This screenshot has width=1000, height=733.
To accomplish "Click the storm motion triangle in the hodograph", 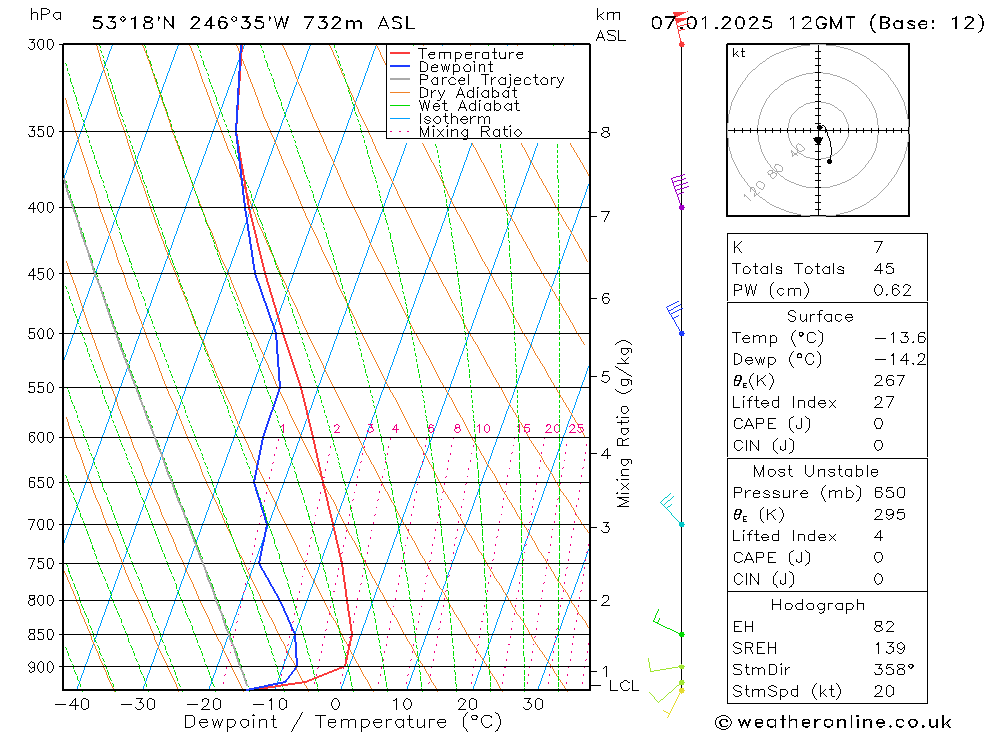I will tap(818, 140).
